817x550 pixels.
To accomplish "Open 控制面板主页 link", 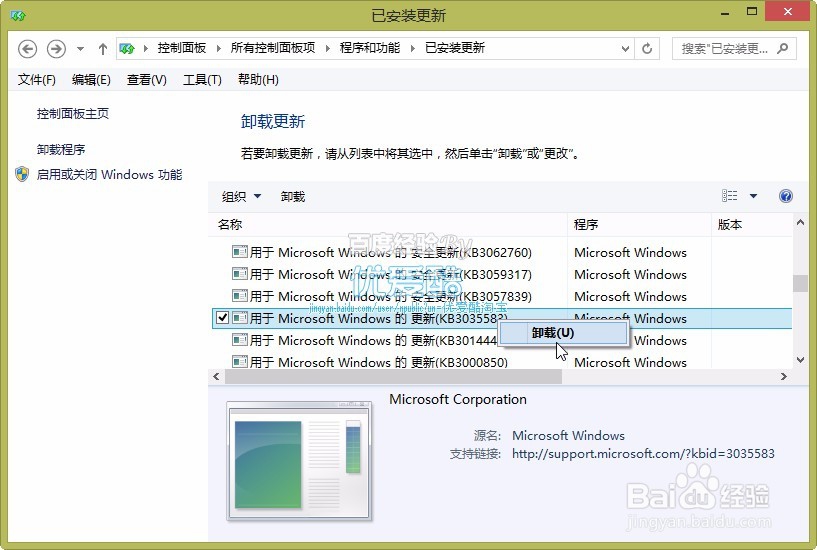I will 72,114.
